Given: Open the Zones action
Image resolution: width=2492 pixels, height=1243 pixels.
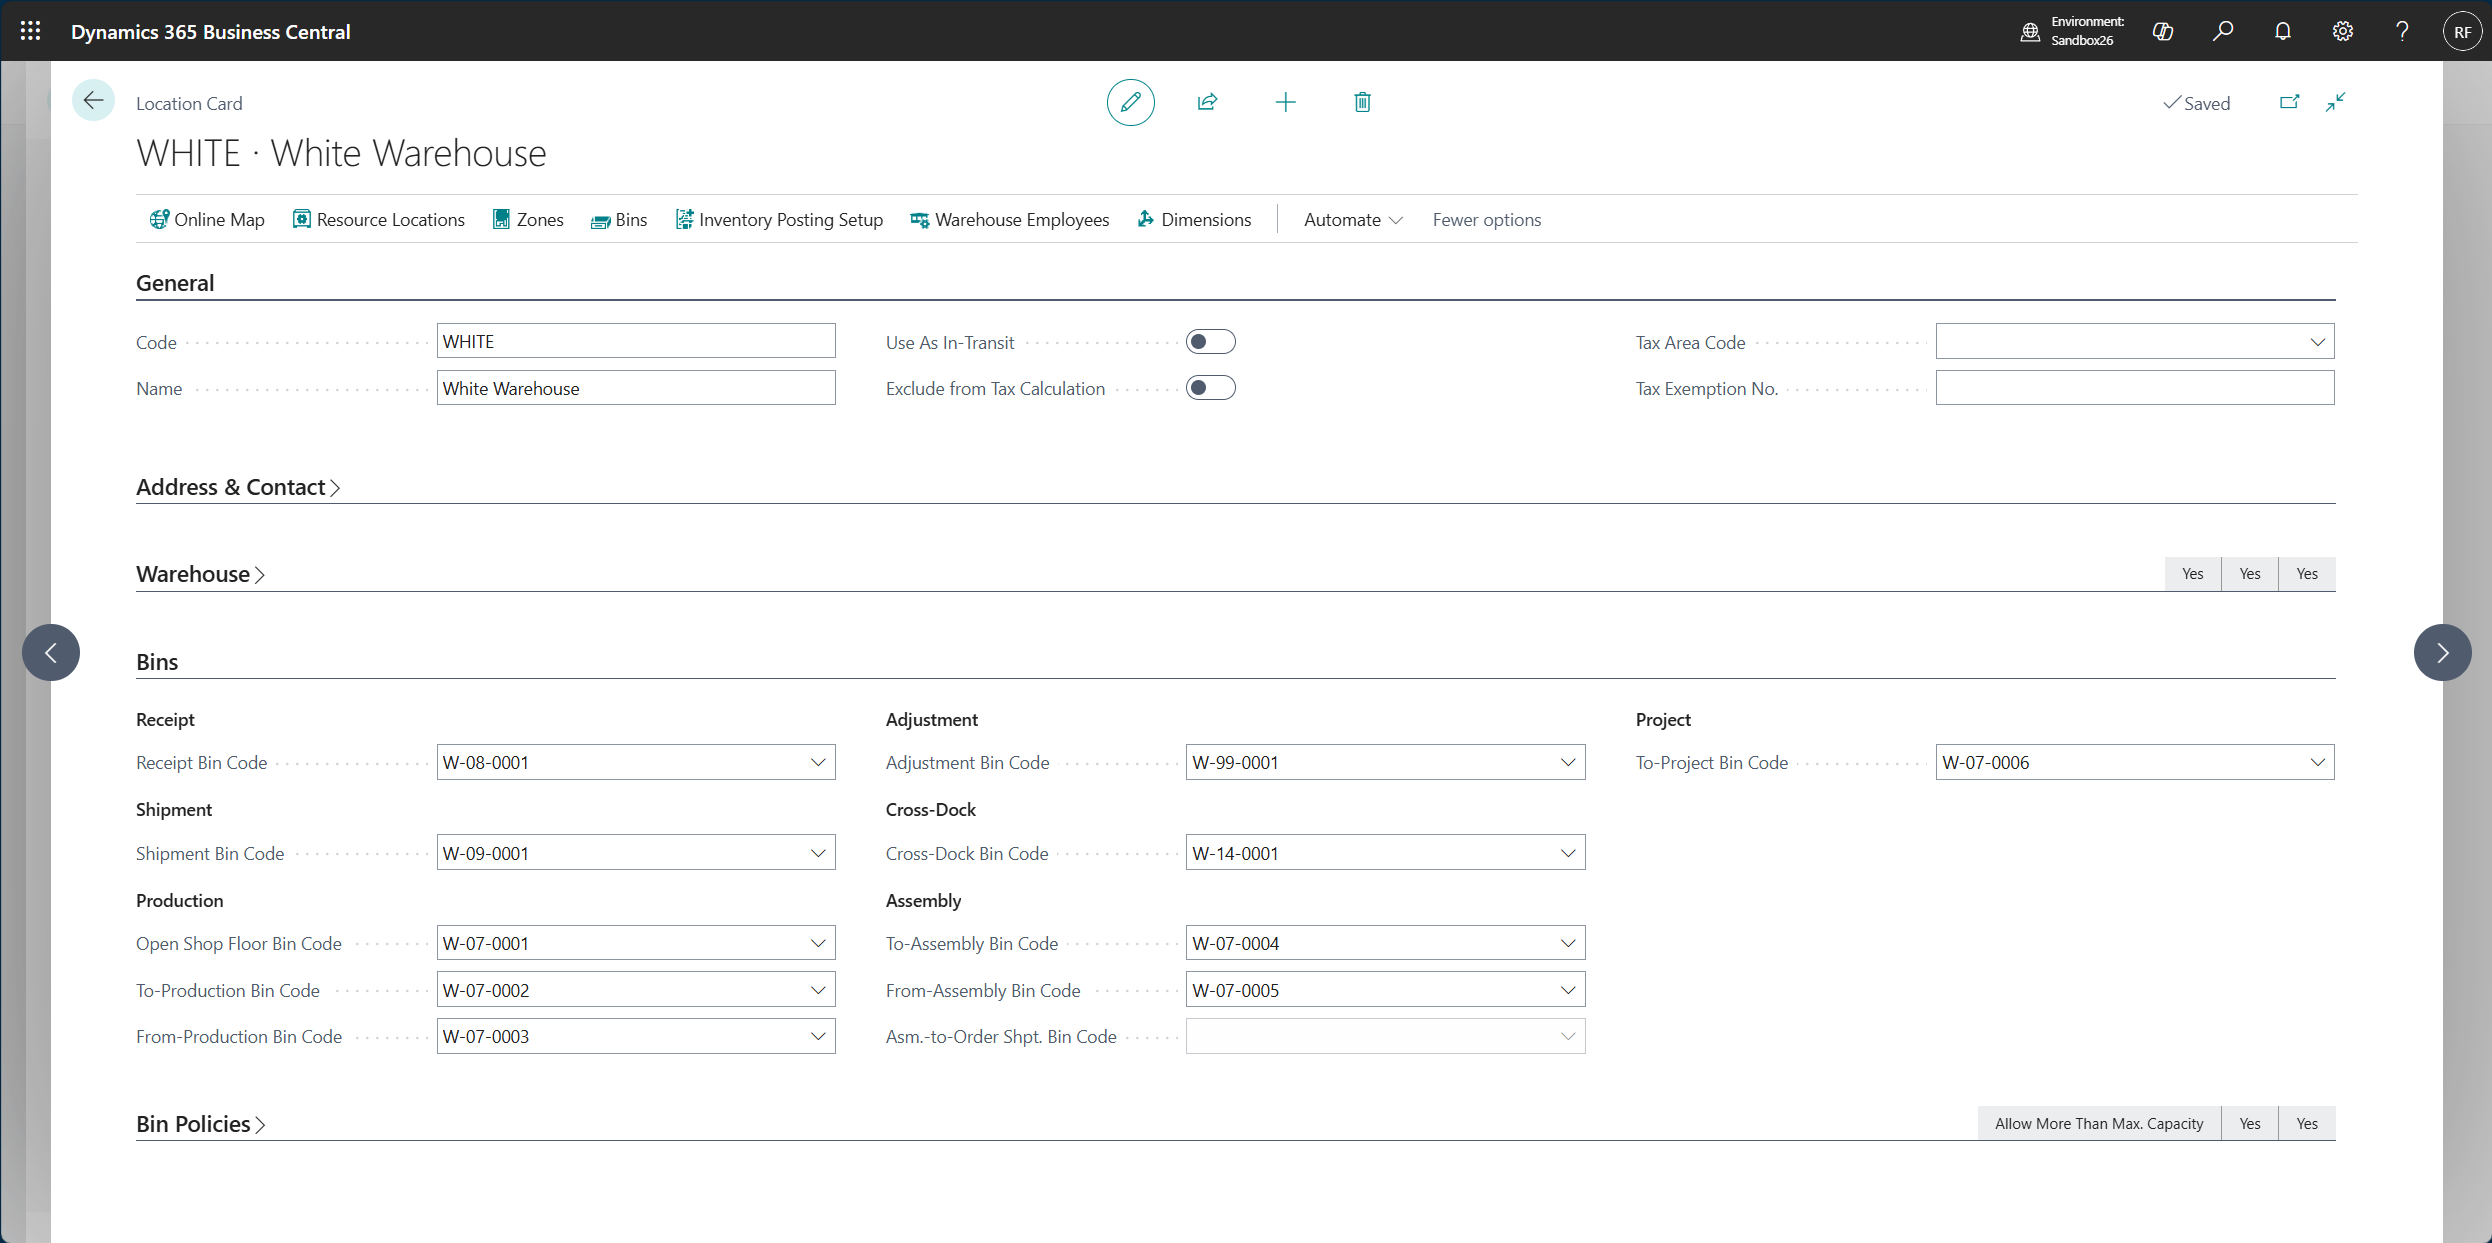Looking at the screenshot, I should 528,219.
